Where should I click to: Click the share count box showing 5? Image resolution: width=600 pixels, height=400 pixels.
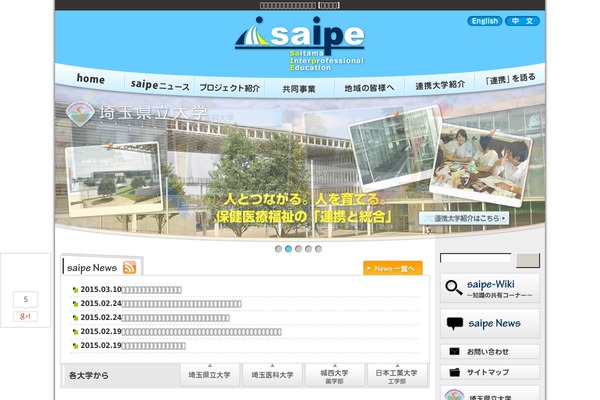25,299
